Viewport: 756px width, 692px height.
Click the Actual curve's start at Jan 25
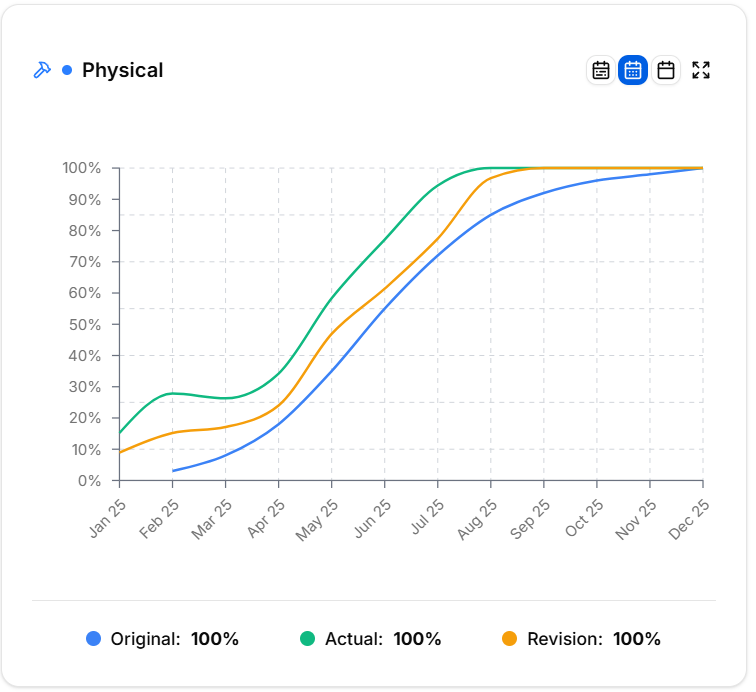pos(120,432)
